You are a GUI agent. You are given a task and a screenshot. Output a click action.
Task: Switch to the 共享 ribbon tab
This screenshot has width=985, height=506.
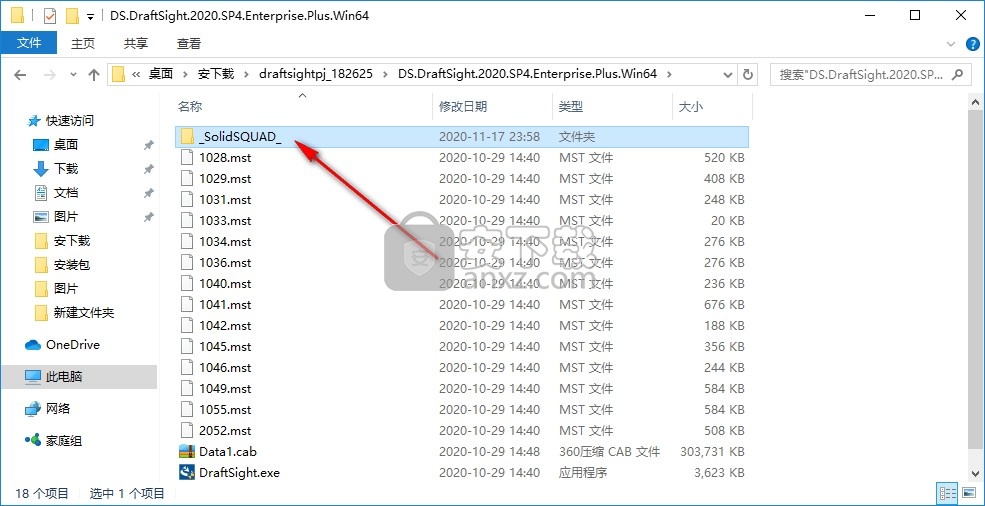(x=136, y=43)
